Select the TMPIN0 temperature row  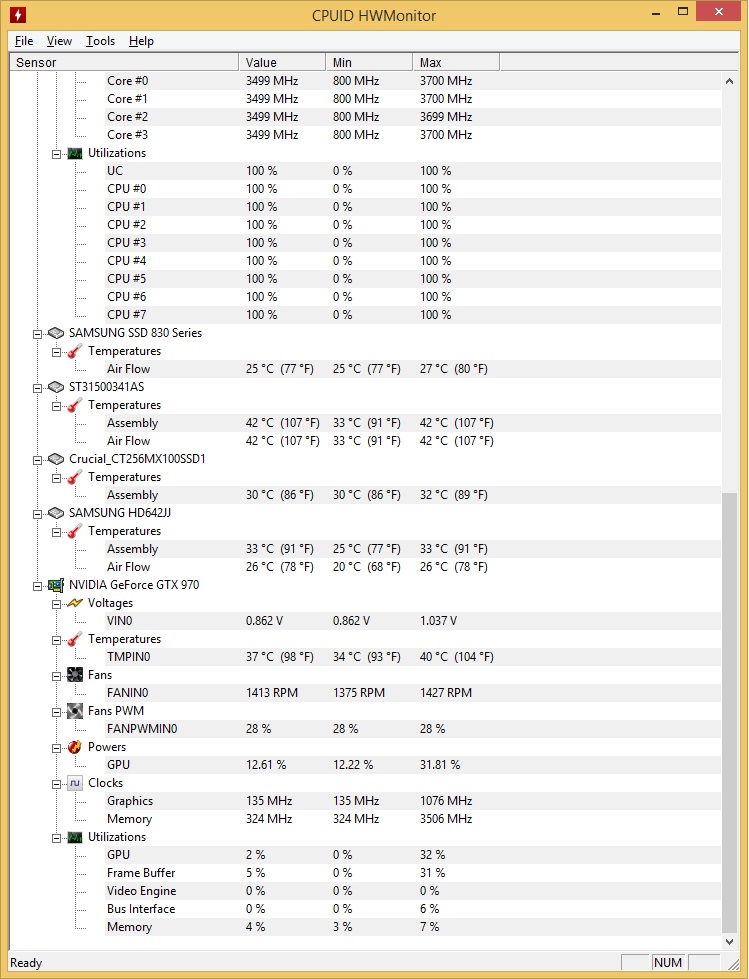[x=365, y=657]
